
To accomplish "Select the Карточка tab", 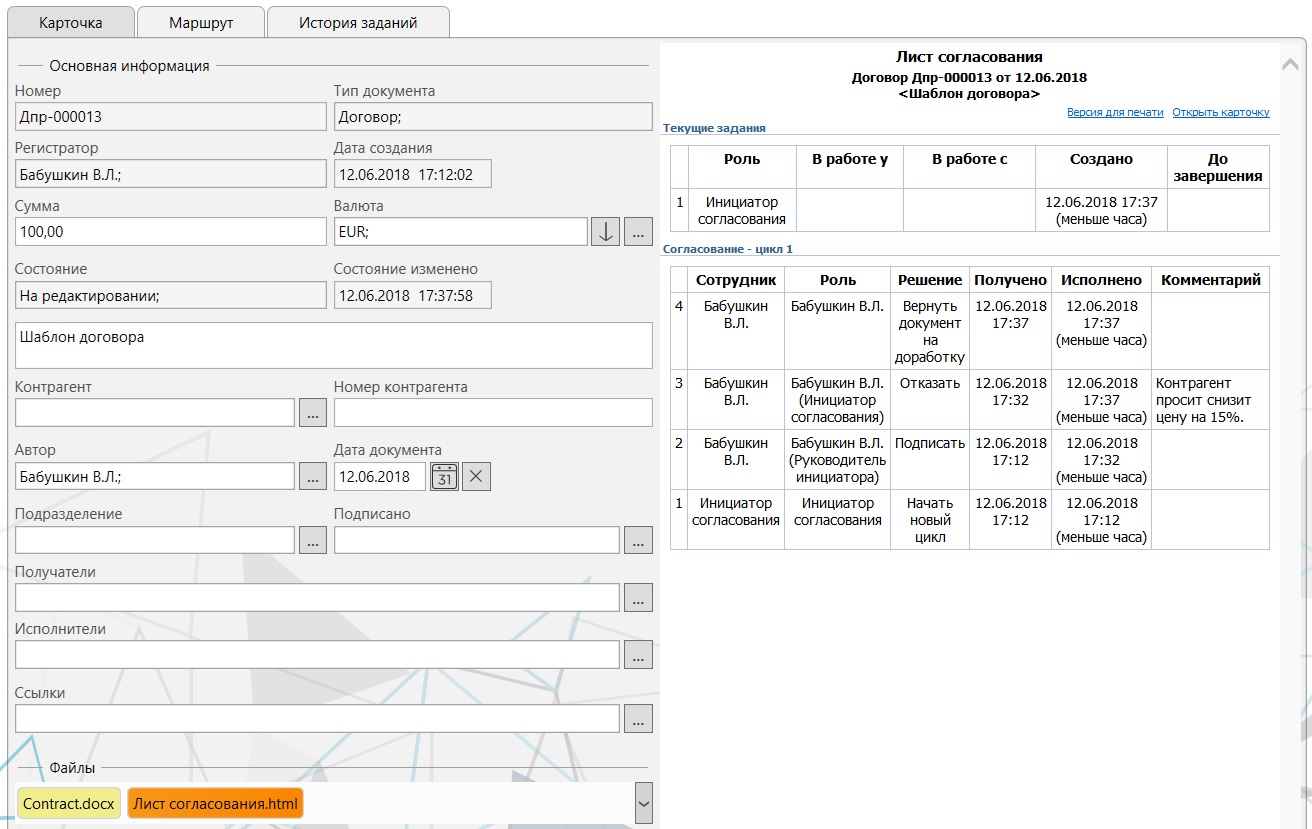I will click(x=71, y=22).
